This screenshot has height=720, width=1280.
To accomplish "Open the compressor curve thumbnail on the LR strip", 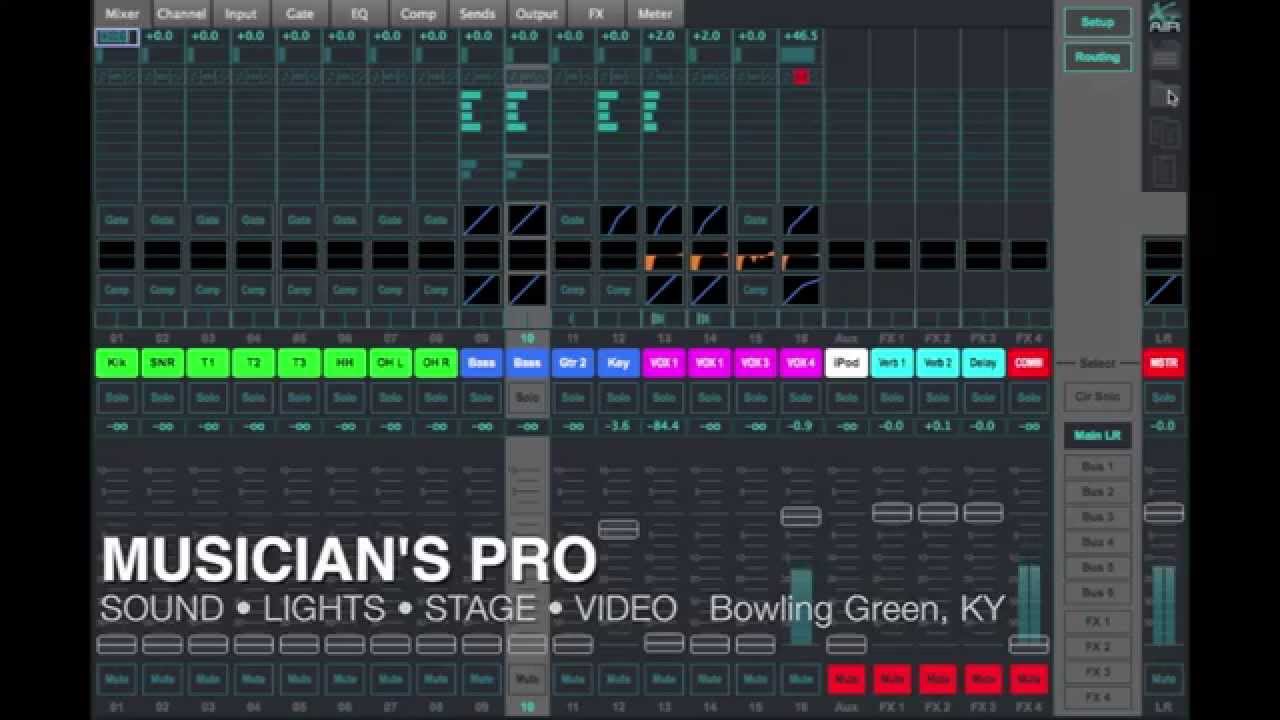I will [x=1163, y=290].
